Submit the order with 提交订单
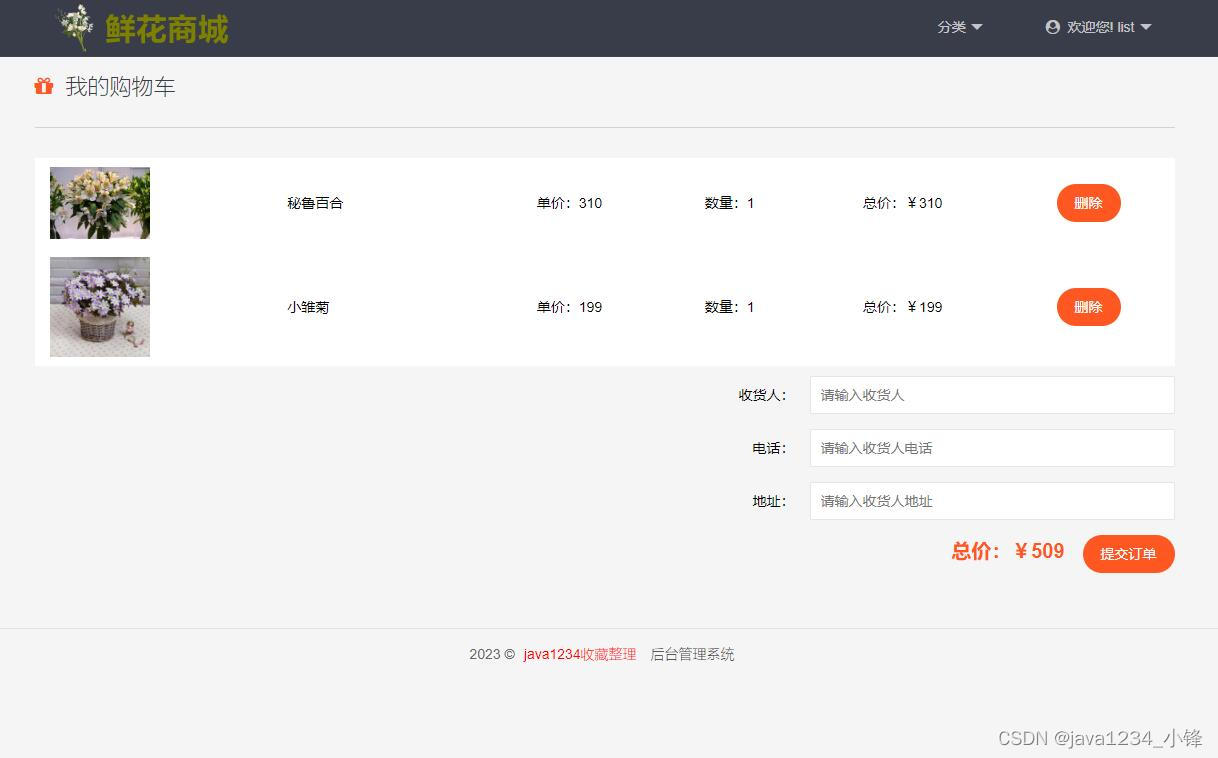The width and height of the screenshot is (1218, 758). [1128, 554]
